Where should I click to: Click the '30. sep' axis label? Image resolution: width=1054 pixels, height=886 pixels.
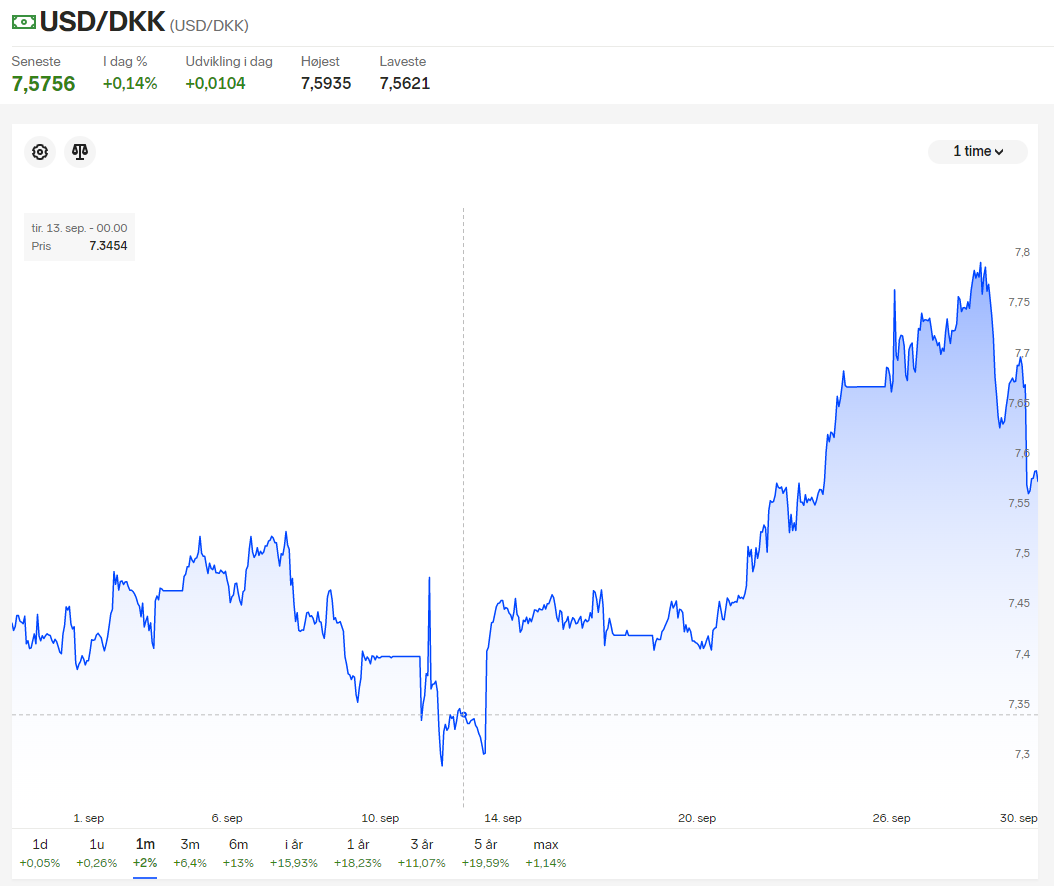coord(1018,818)
